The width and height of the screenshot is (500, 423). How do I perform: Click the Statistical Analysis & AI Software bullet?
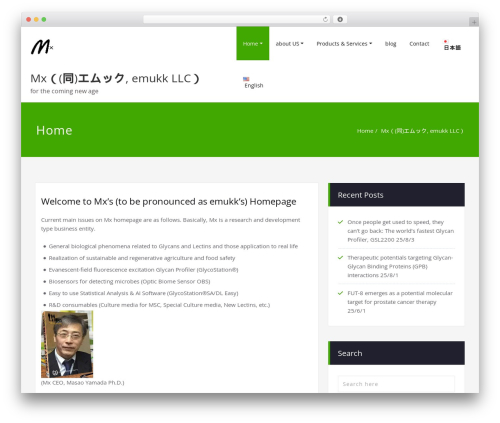tap(143, 293)
